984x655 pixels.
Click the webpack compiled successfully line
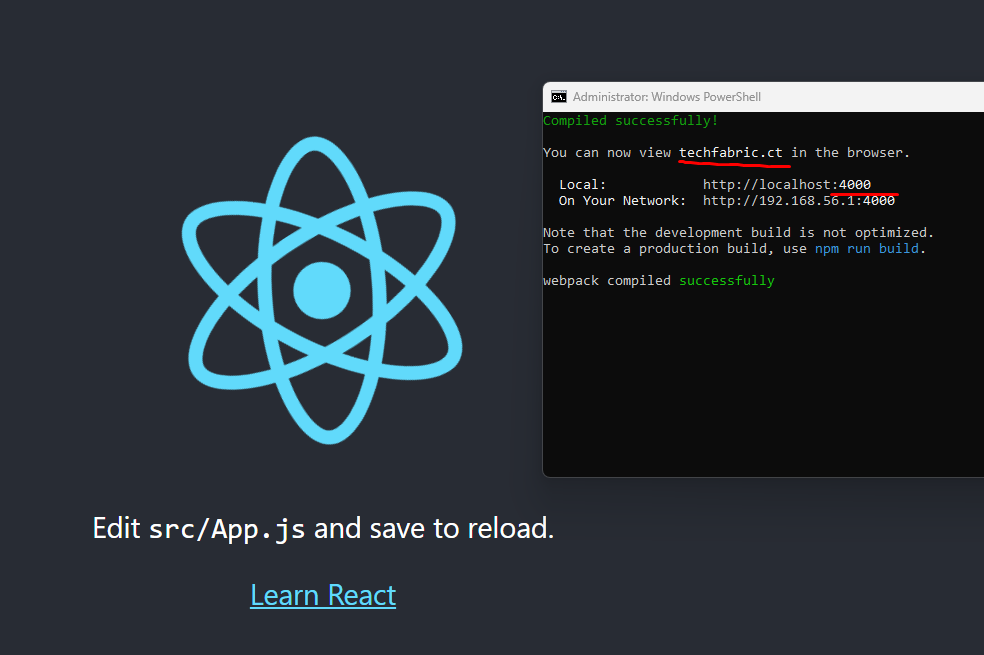pos(659,280)
